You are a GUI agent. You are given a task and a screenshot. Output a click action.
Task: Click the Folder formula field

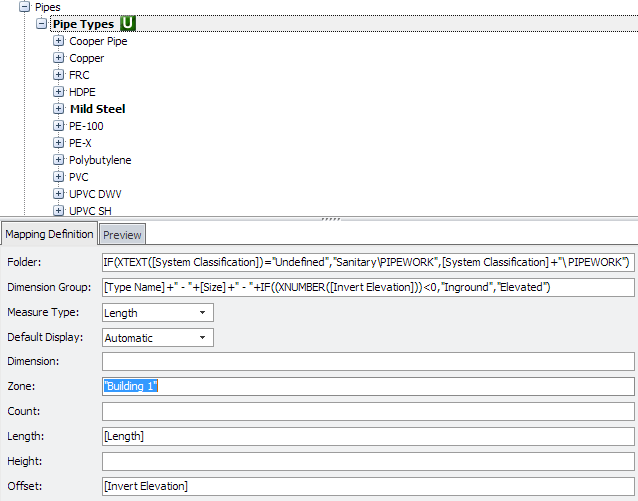click(x=368, y=262)
